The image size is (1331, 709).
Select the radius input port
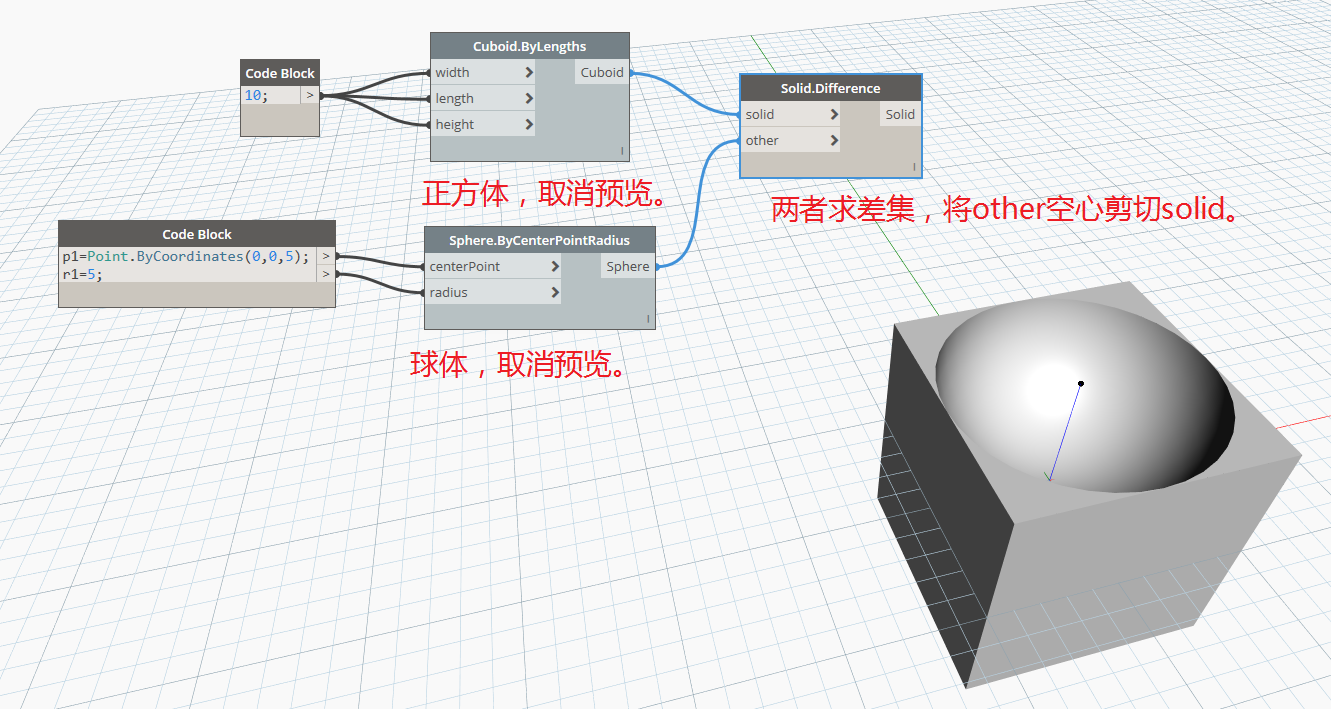click(x=493, y=293)
